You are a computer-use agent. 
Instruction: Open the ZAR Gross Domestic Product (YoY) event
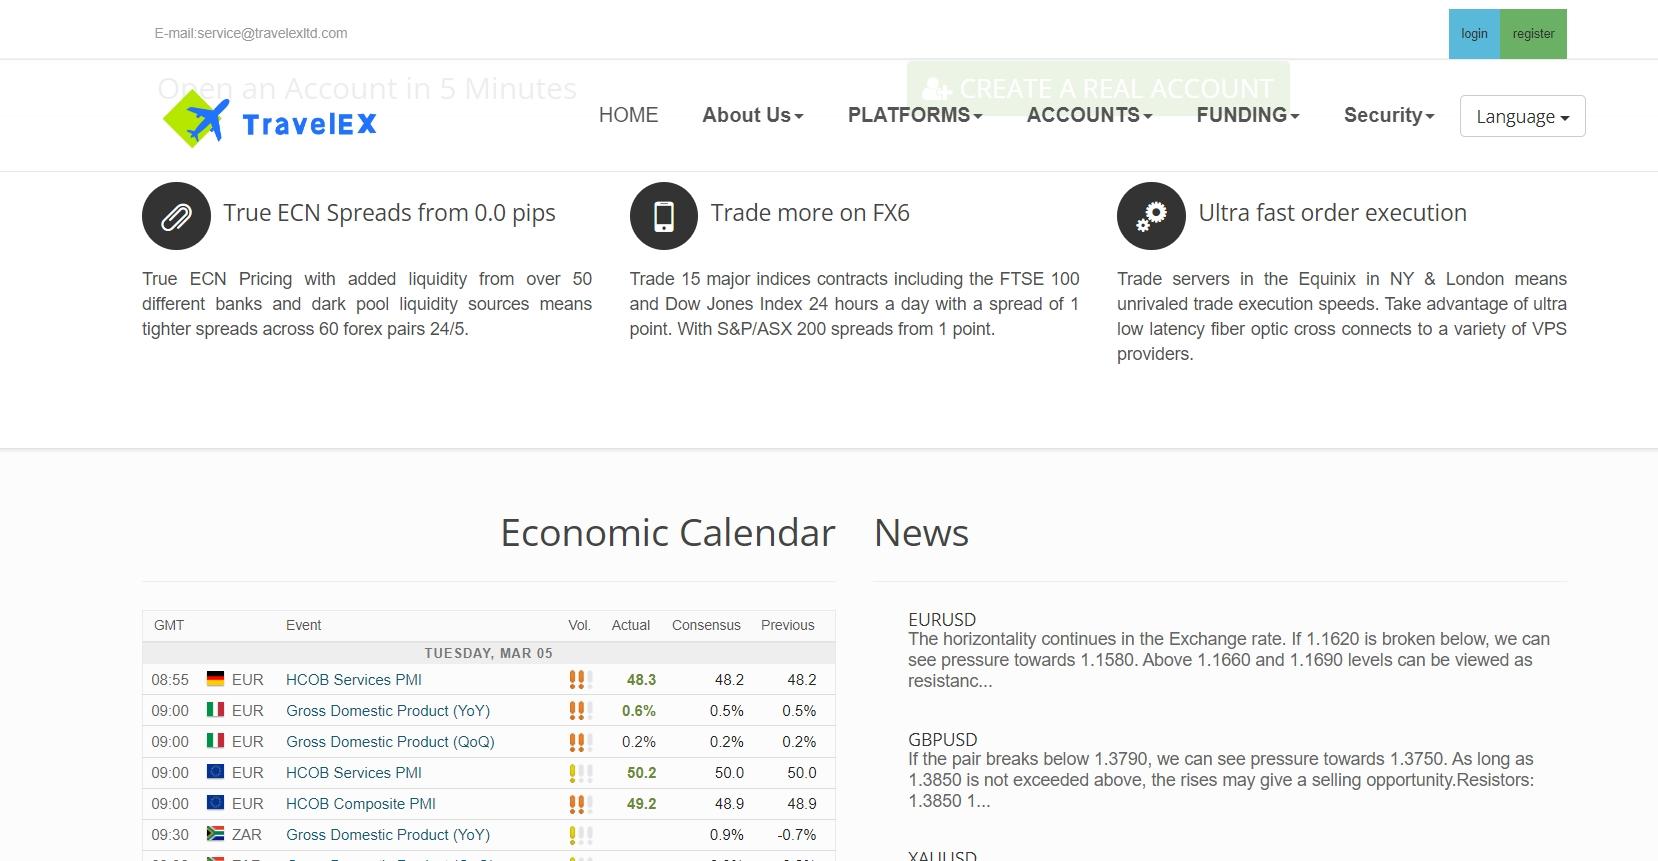[388, 835]
